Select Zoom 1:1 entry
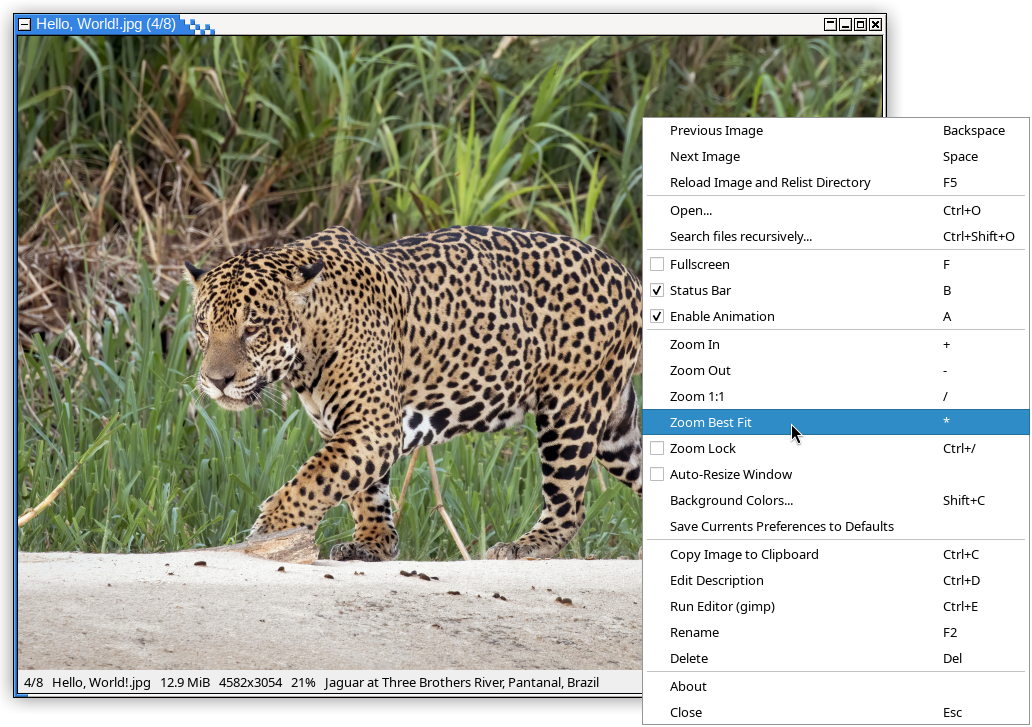 click(836, 397)
